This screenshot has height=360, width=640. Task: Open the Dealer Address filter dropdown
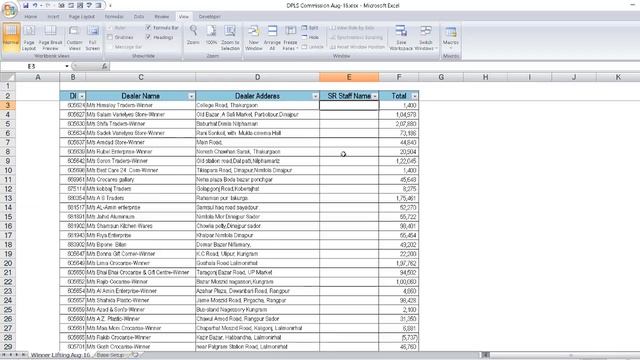point(315,96)
